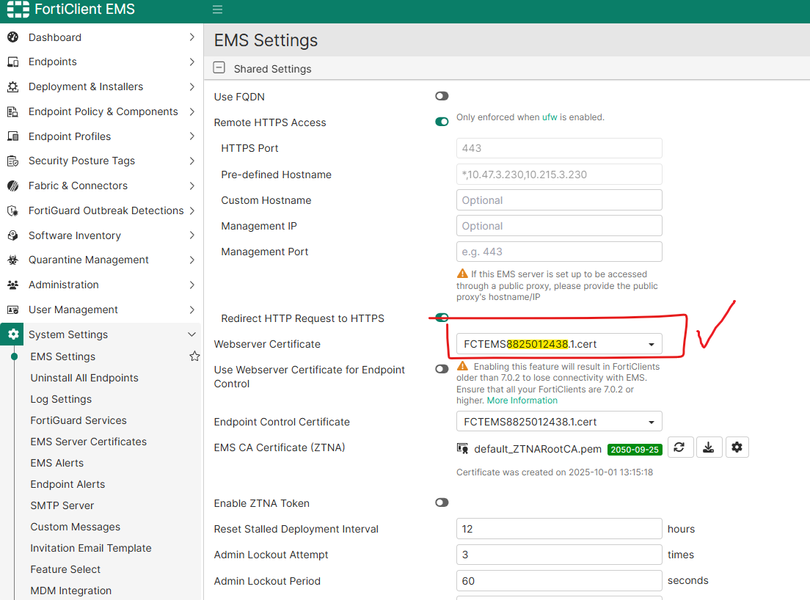The width and height of the screenshot is (810, 600).
Task: Click the Custom Hostname input field
Action: tap(559, 200)
